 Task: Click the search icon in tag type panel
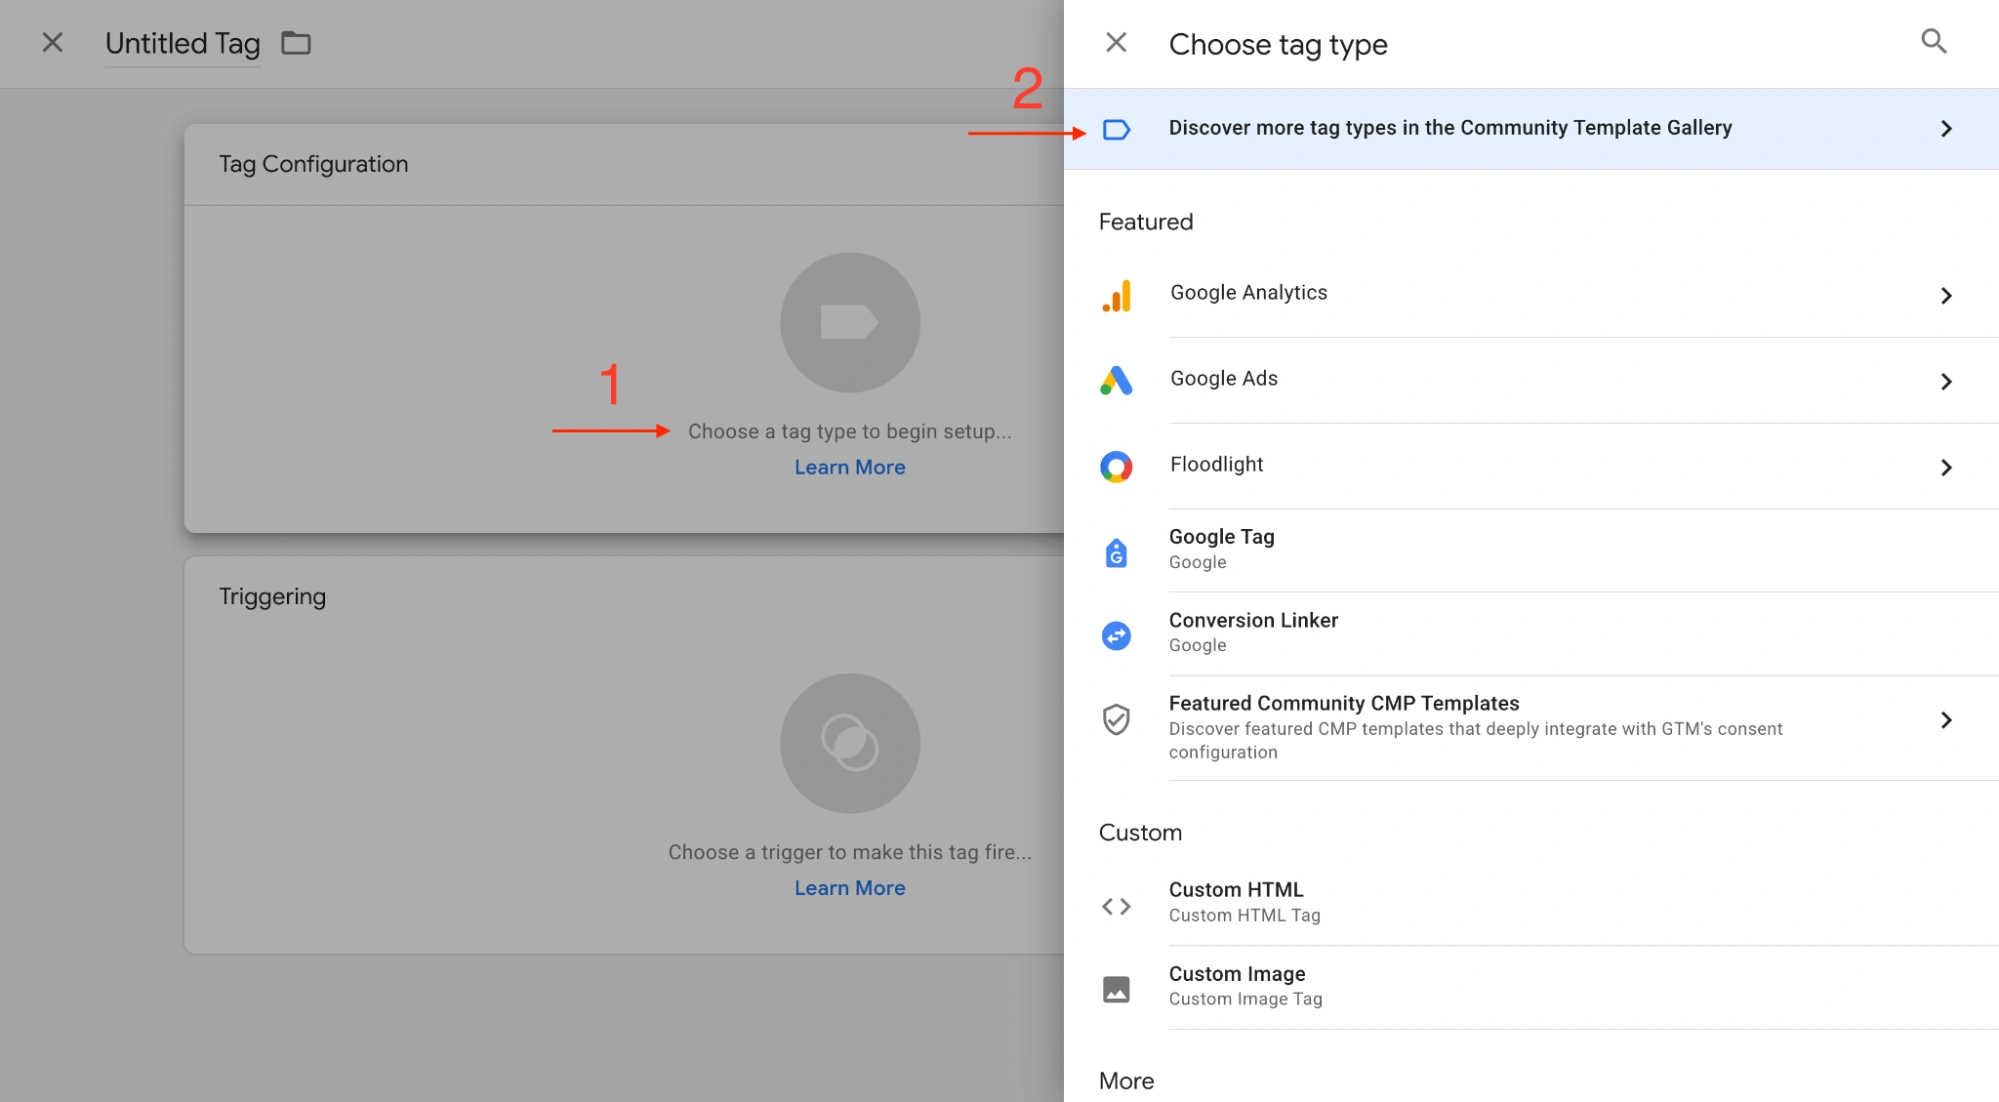point(1933,41)
